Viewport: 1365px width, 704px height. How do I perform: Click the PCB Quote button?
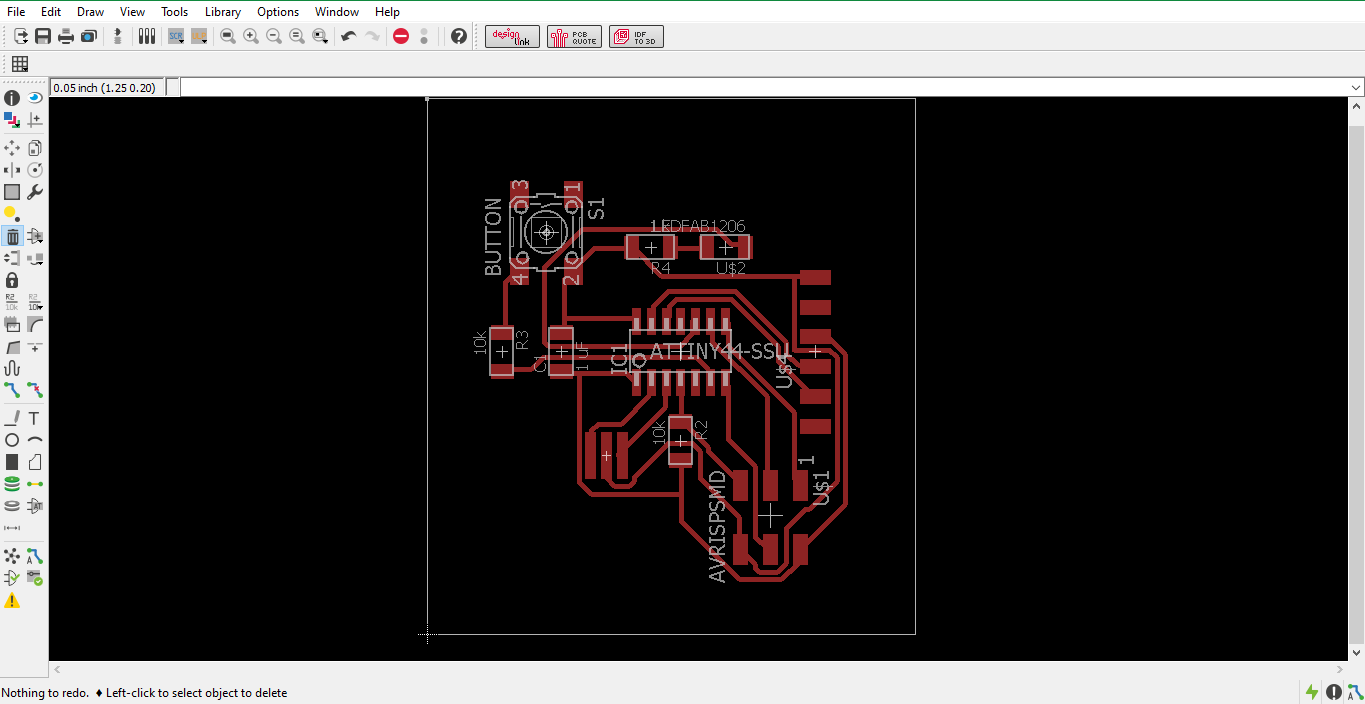click(574, 36)
